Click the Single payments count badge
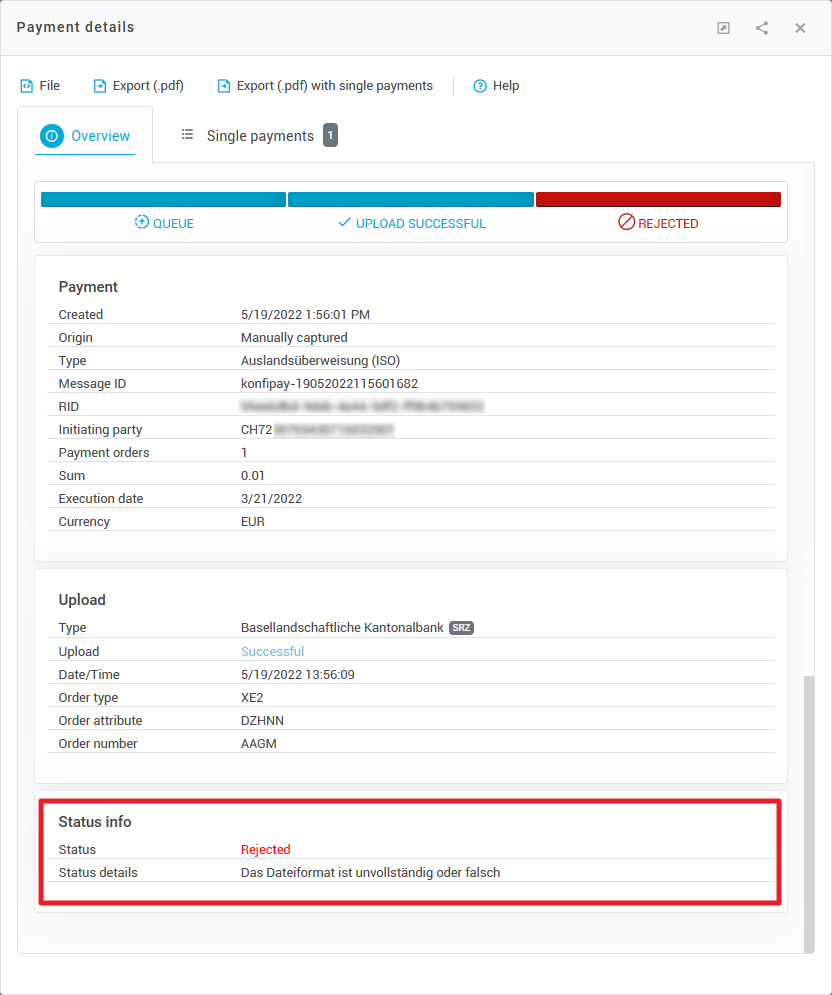The image size is (832, 995). tap(330, 135)
